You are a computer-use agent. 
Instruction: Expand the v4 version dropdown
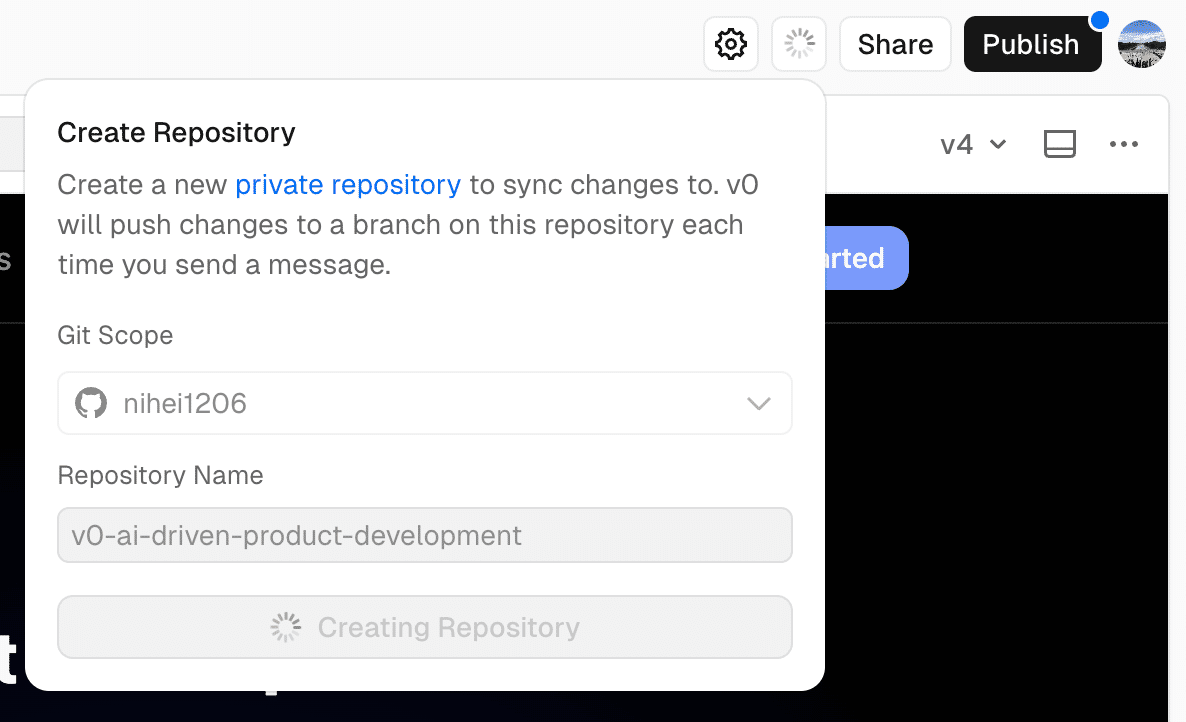coord(973,144)
